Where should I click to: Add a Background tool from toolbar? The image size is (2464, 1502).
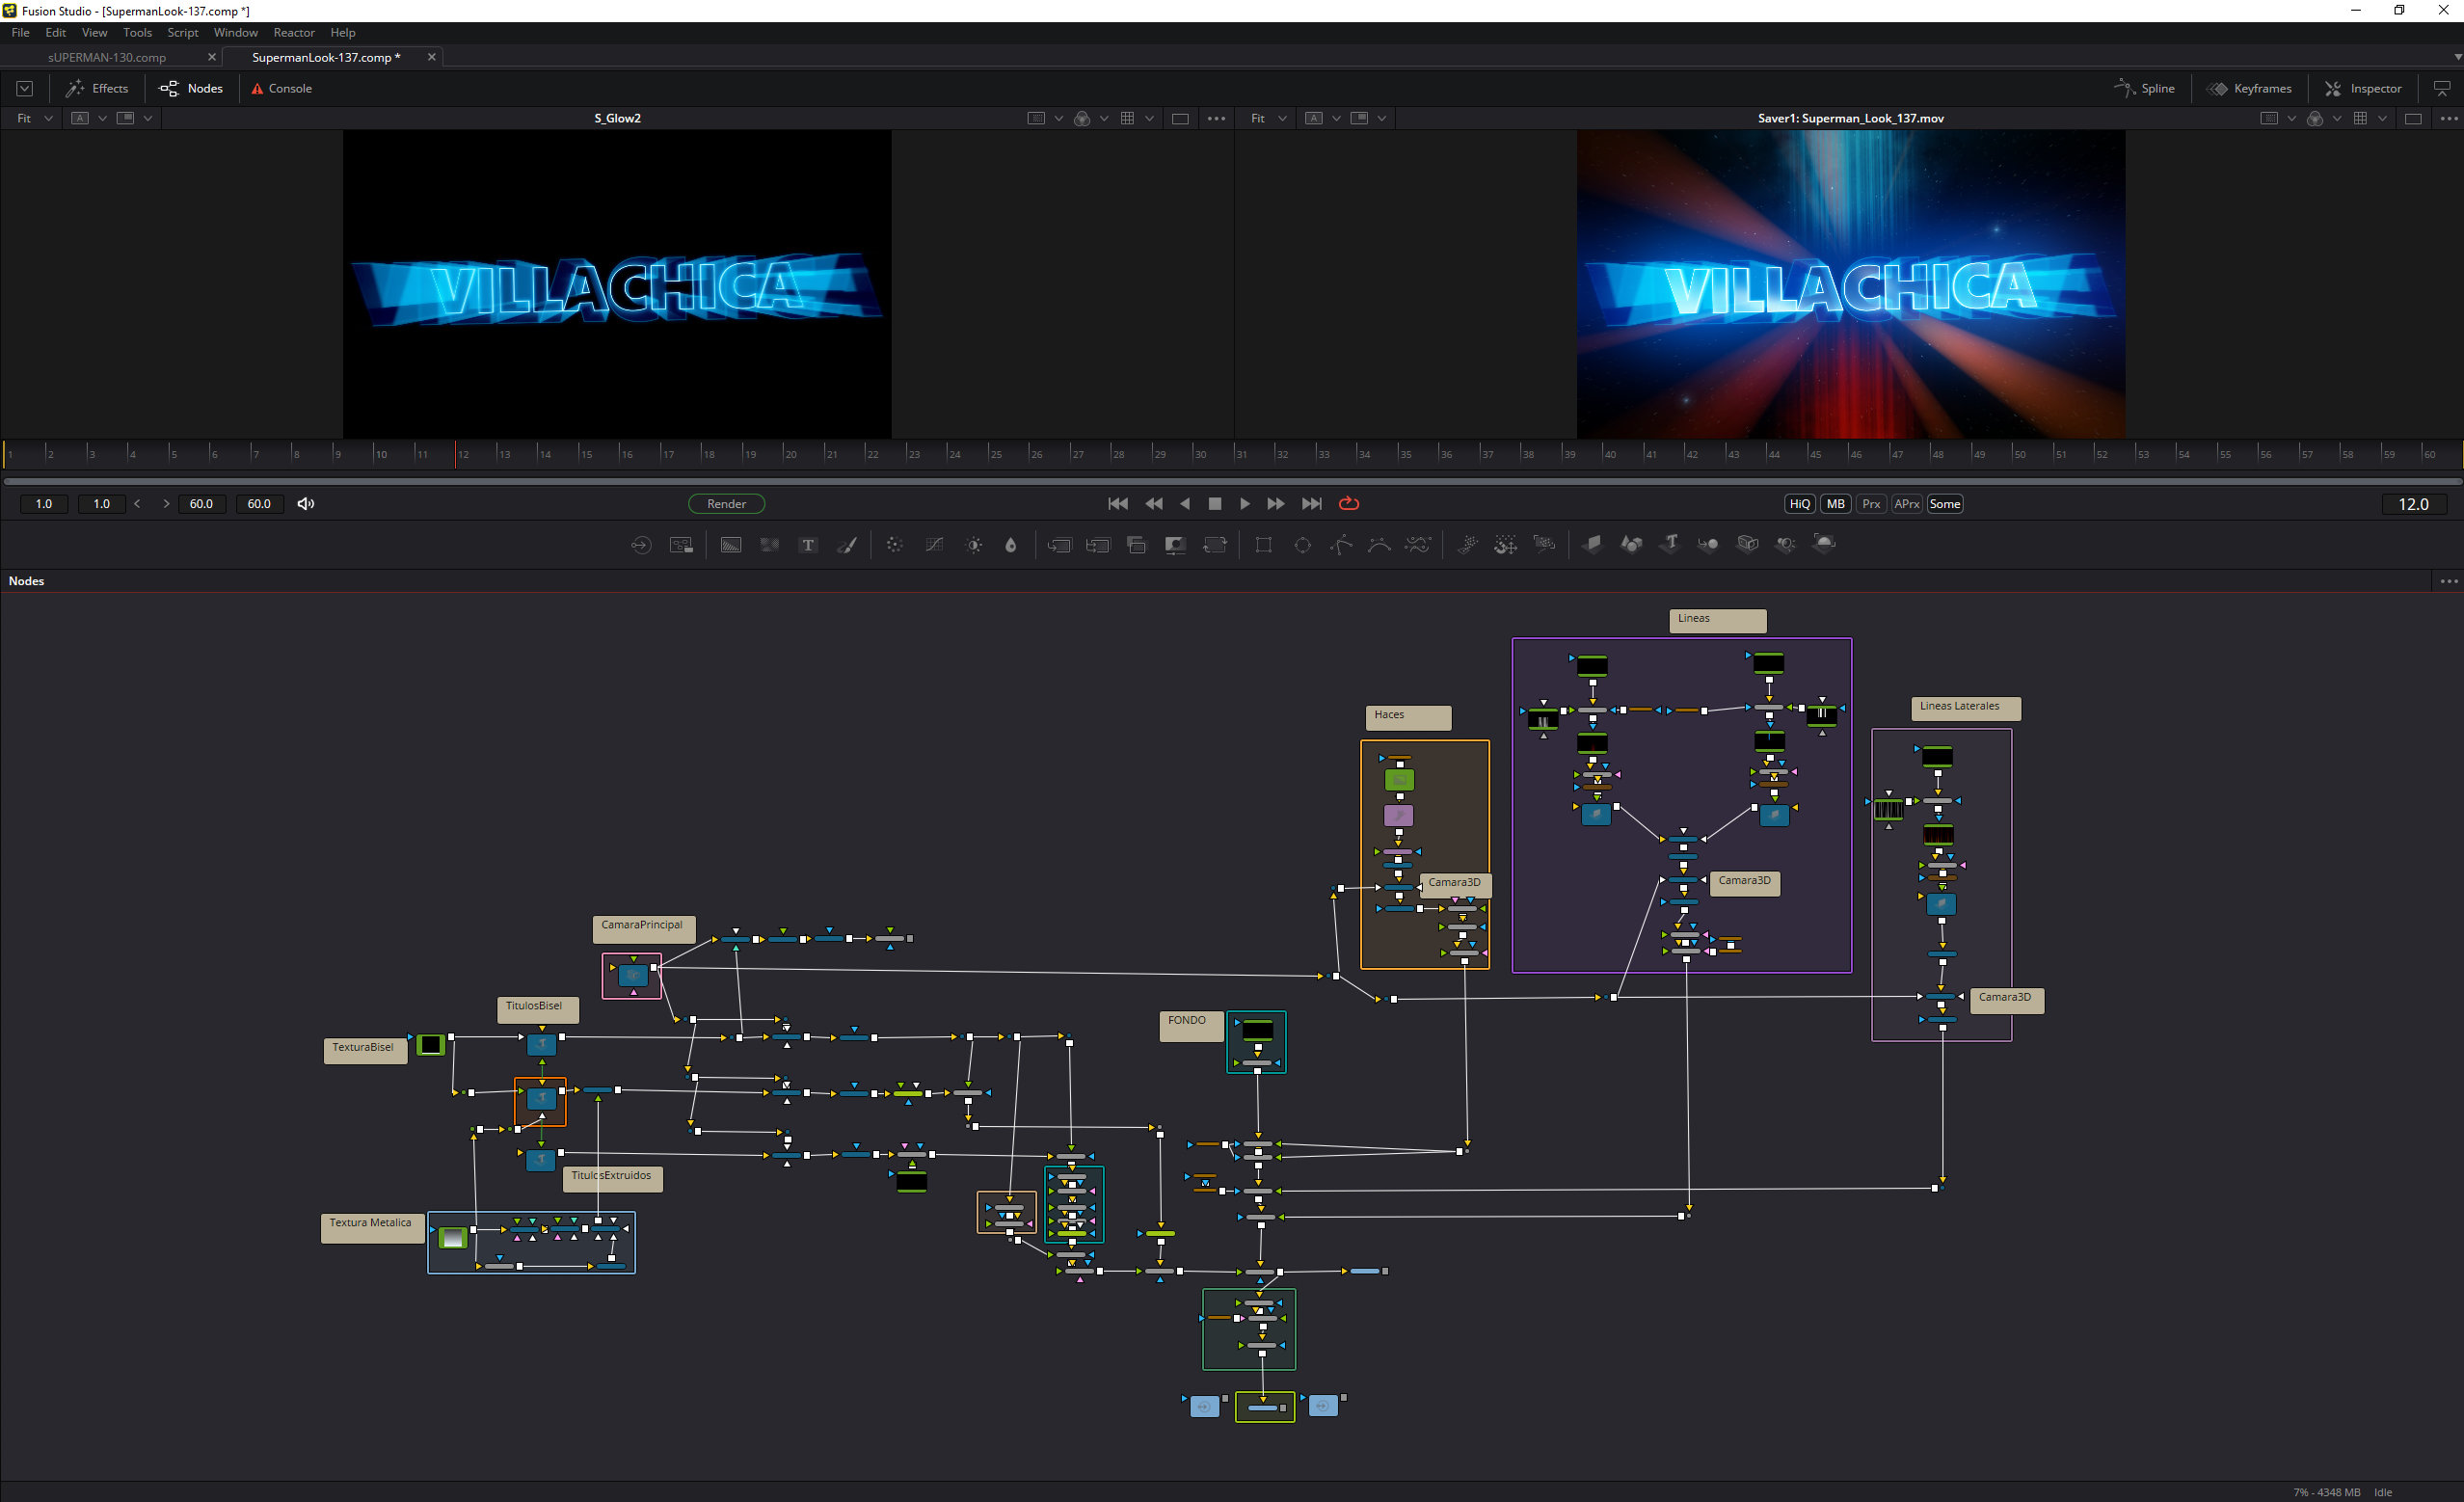point(731,545)
